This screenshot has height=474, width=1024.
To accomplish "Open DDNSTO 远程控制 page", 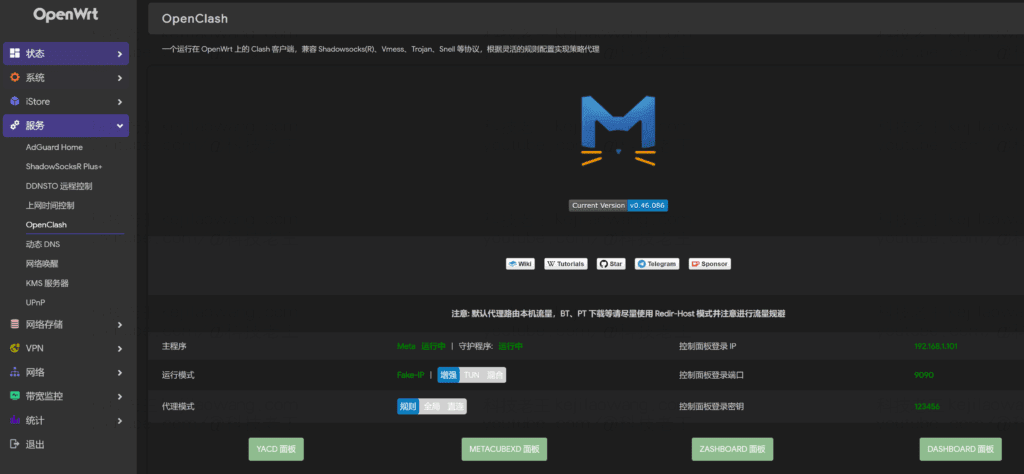I will coord(59,186).
